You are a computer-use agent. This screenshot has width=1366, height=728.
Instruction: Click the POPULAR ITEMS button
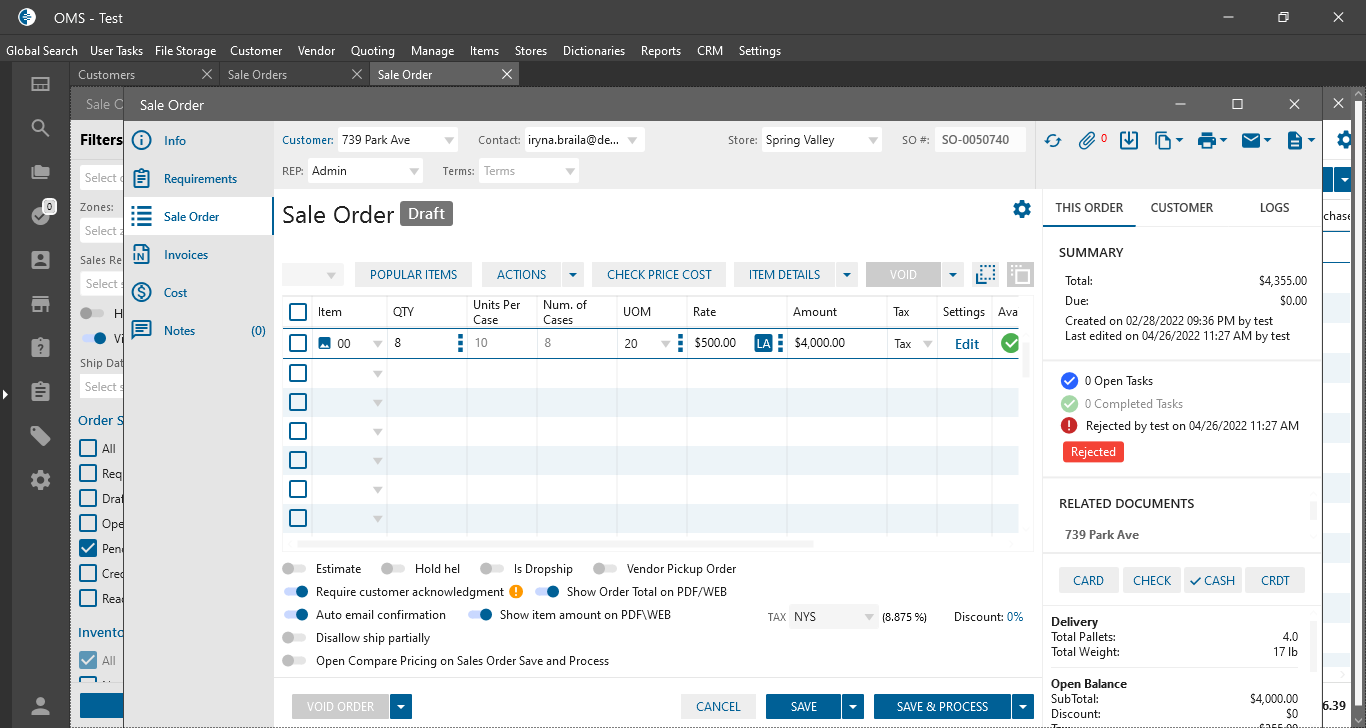[414, 275]
